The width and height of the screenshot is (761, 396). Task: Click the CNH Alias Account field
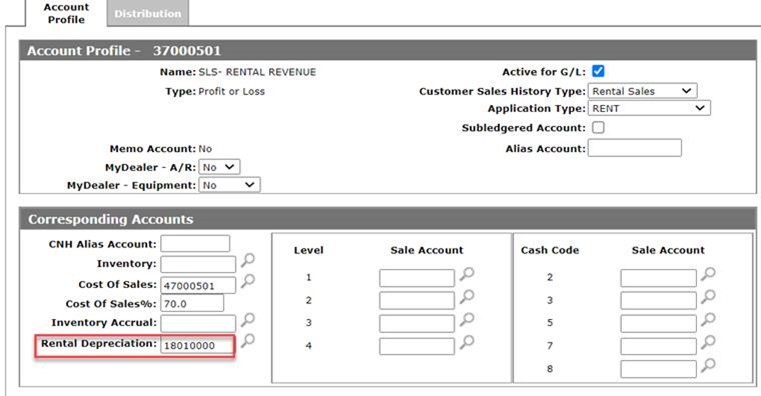point(195,244)
